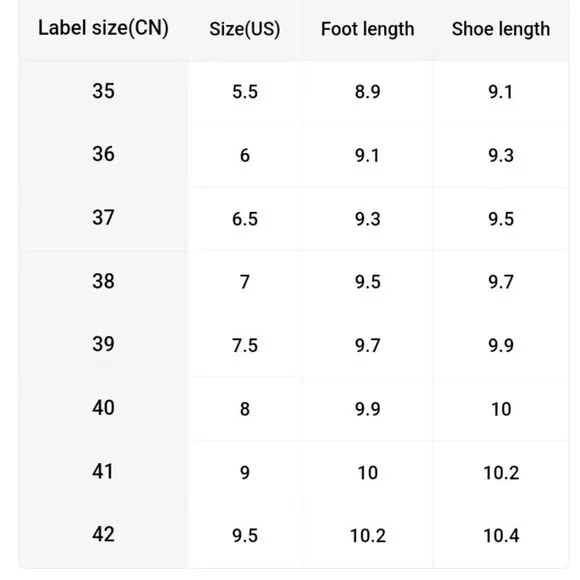Viewport: 580px width, 580px height.
Task: Select label size 40 cell
Action: coord(103,408)
